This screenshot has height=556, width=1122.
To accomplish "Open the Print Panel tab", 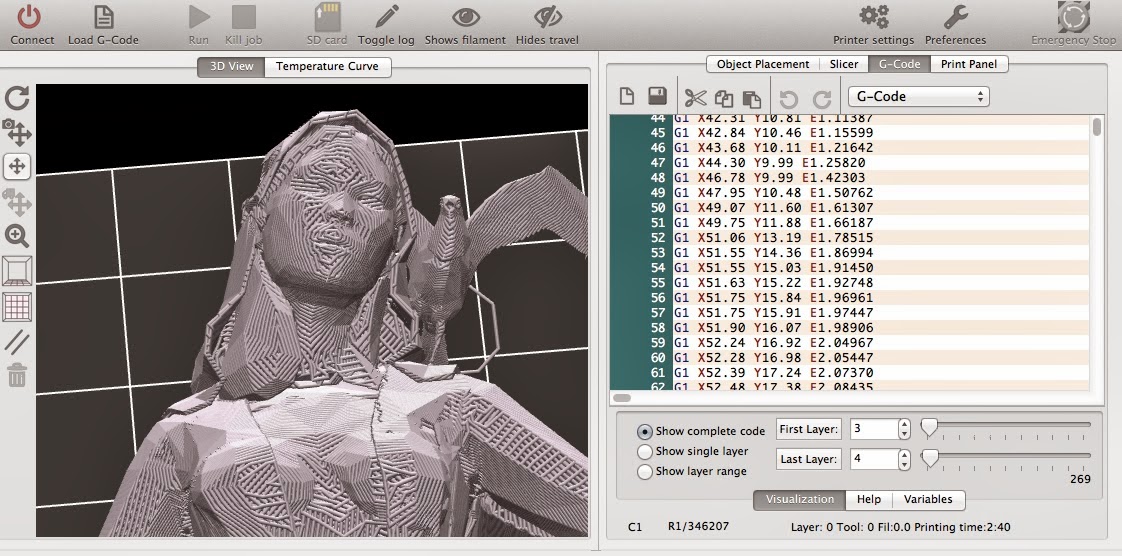I will (x=969, y=64).
